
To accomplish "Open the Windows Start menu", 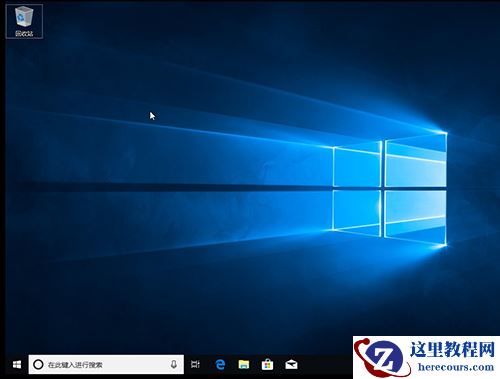I will 17,365.
